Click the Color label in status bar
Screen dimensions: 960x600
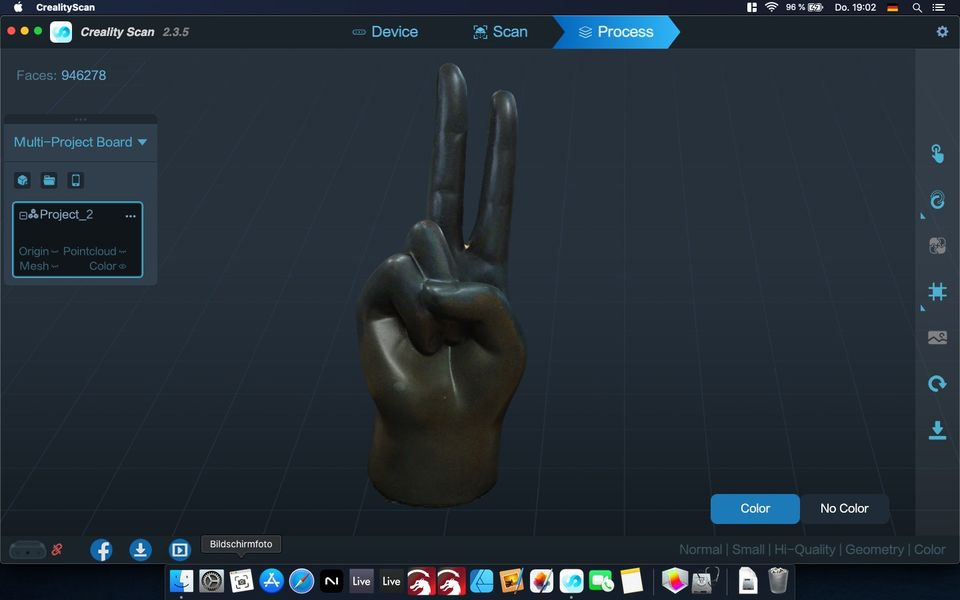929,550
